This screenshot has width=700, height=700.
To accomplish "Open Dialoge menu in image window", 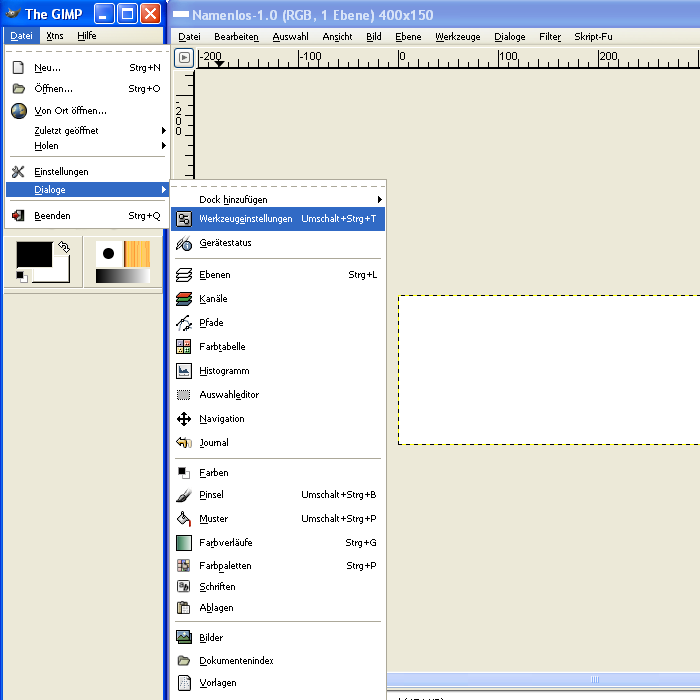I will [509, 37].
